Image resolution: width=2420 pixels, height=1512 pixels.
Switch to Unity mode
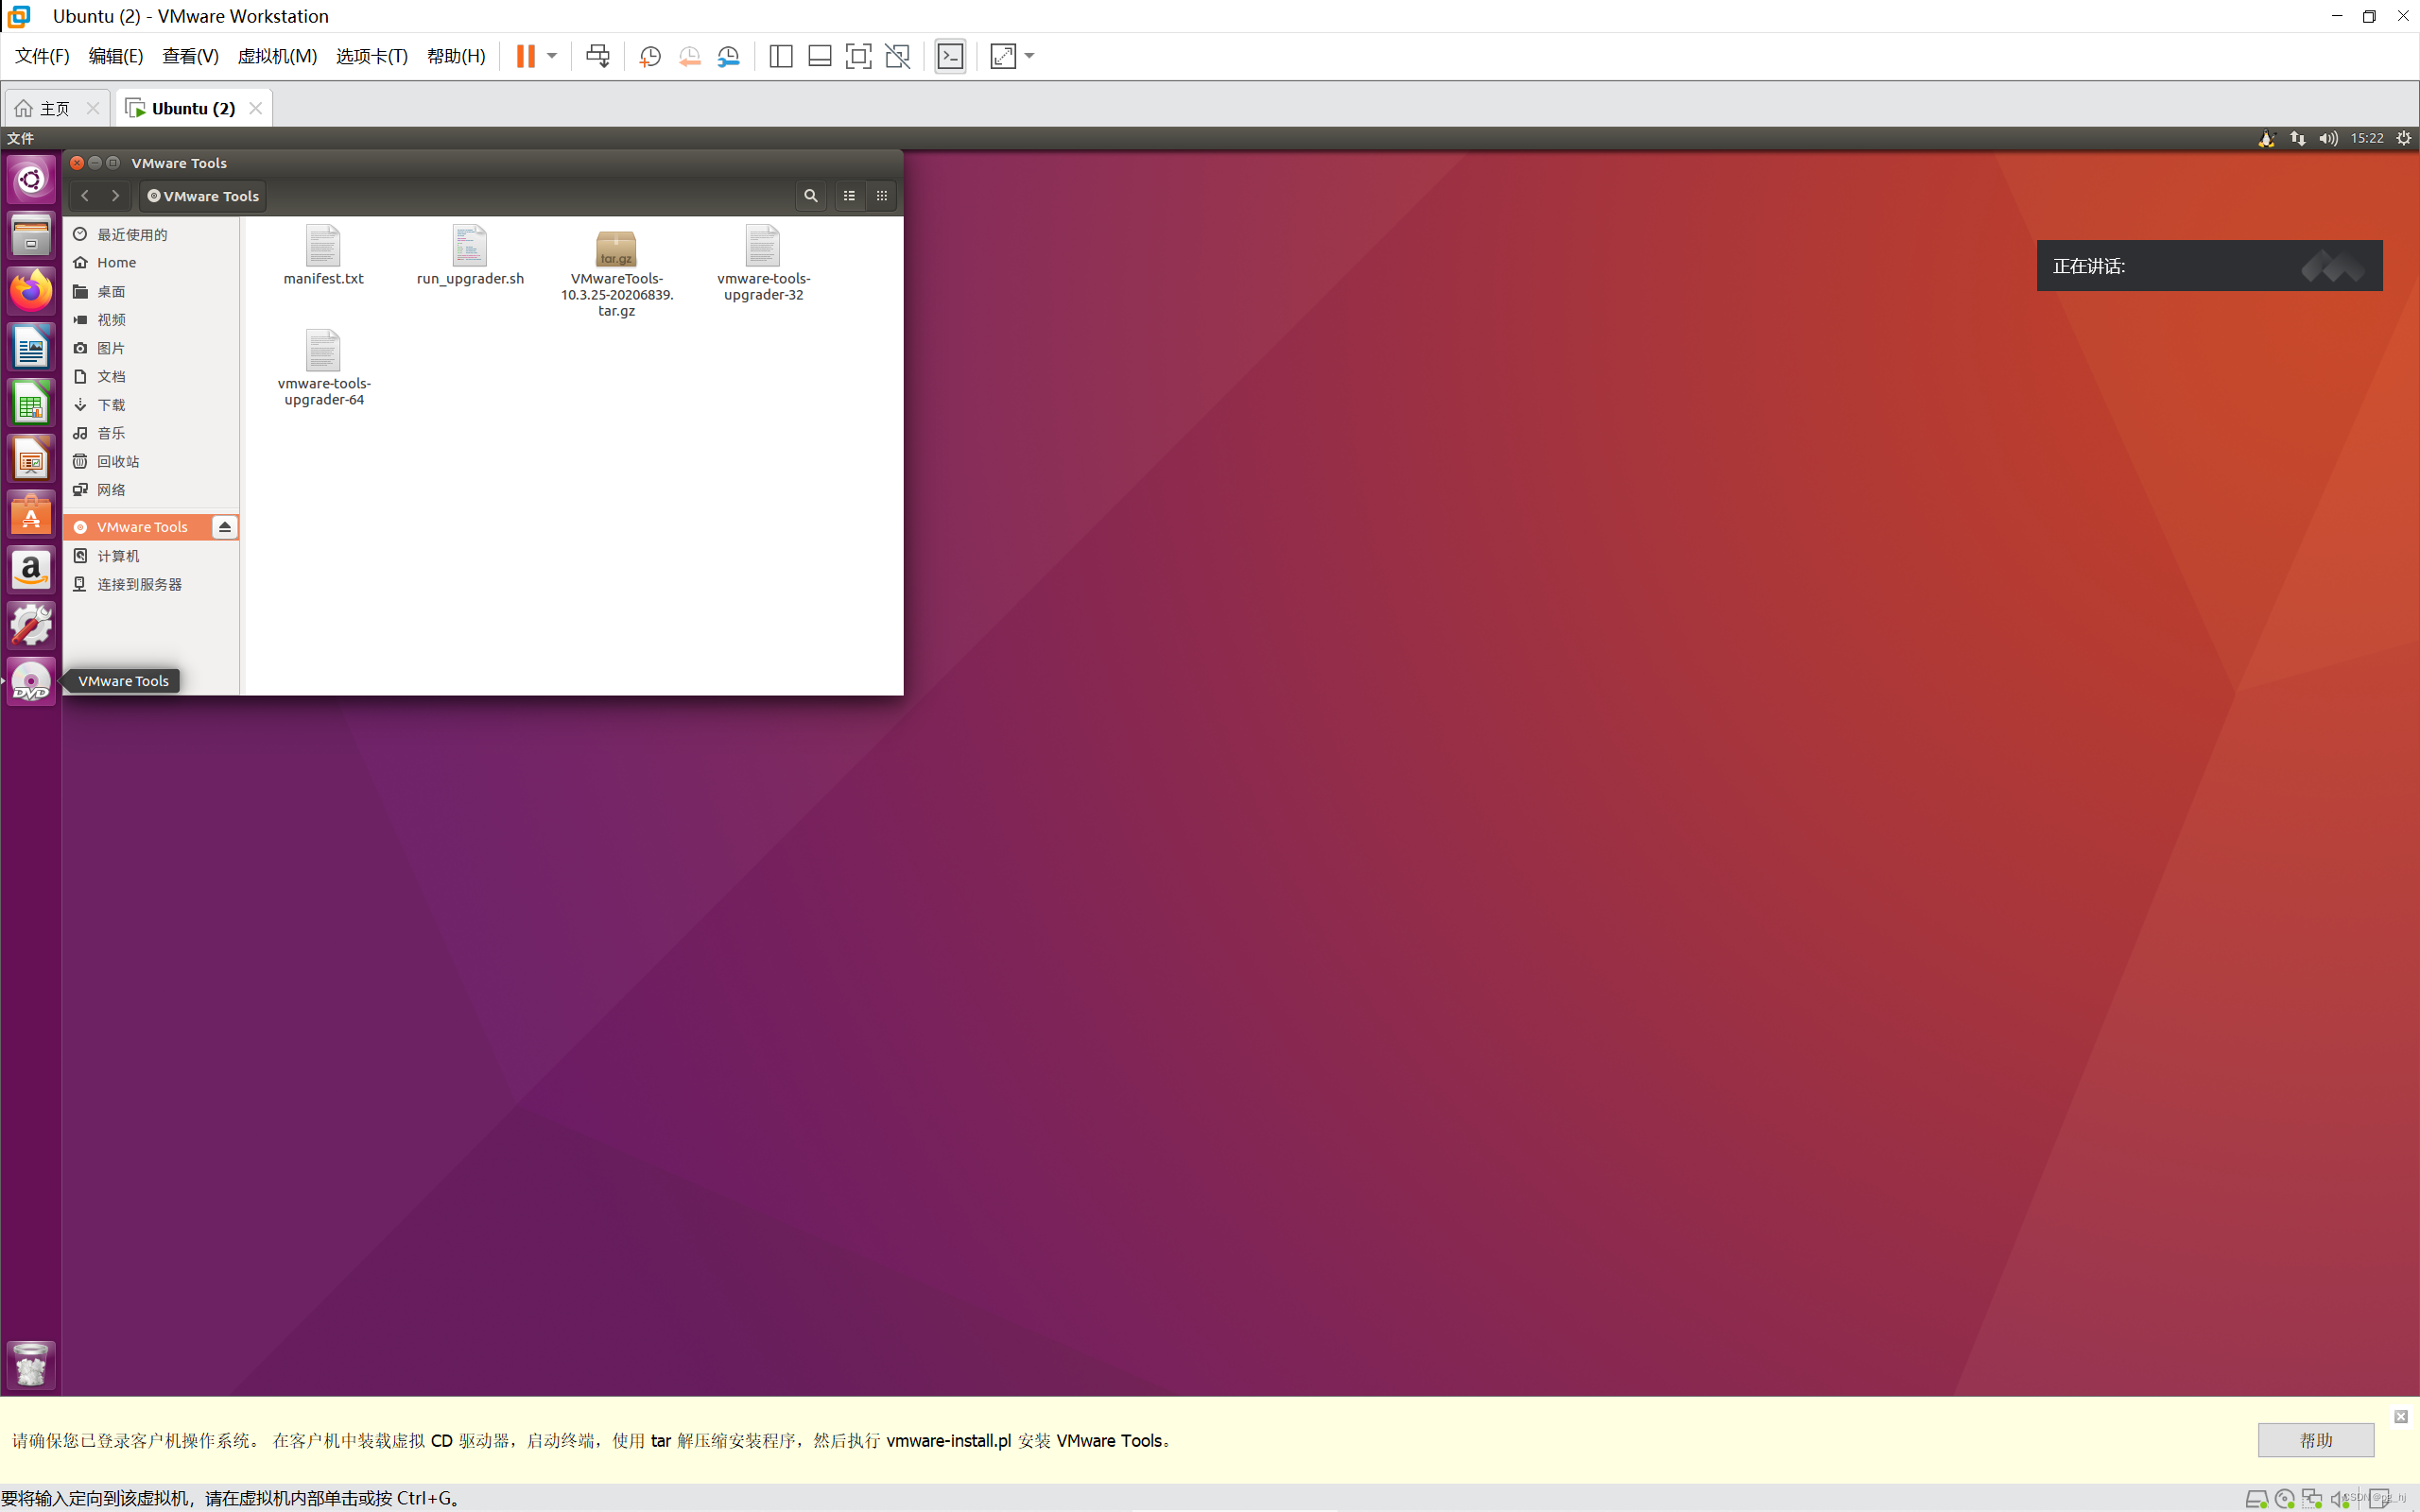[898, 56]
